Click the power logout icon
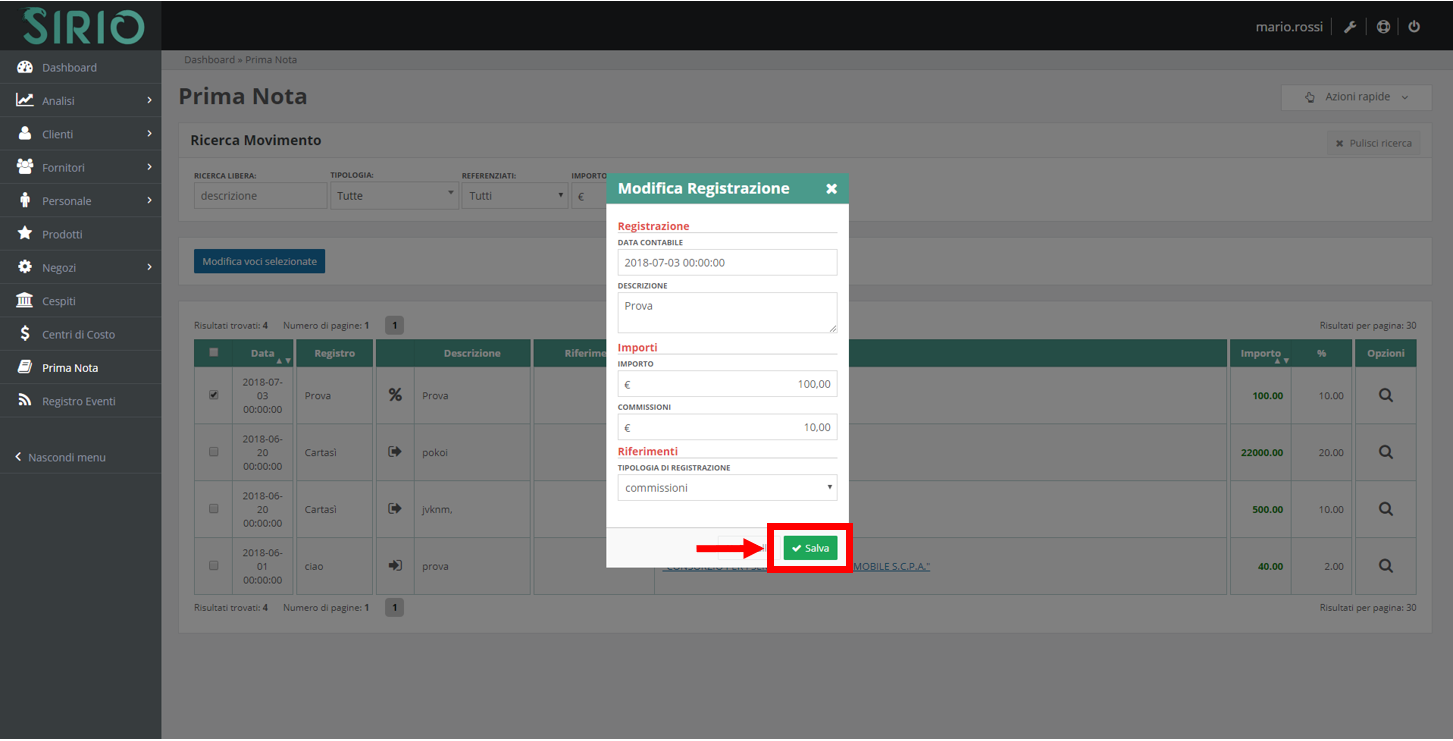Screen dimensions: 1453x741 coord(1414,27)
